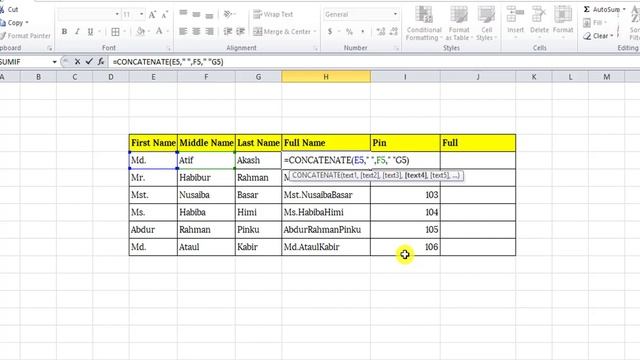Select column J header
This screenshot has width=640, height=360.
coord(478,77)
